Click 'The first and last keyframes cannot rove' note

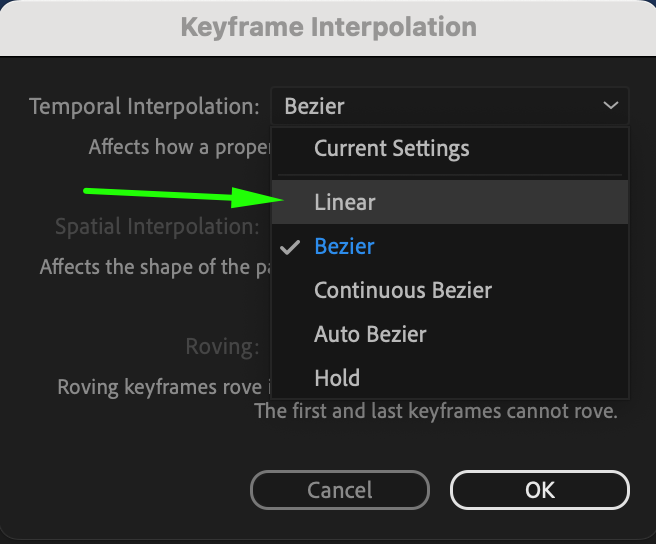coord(435,411)
